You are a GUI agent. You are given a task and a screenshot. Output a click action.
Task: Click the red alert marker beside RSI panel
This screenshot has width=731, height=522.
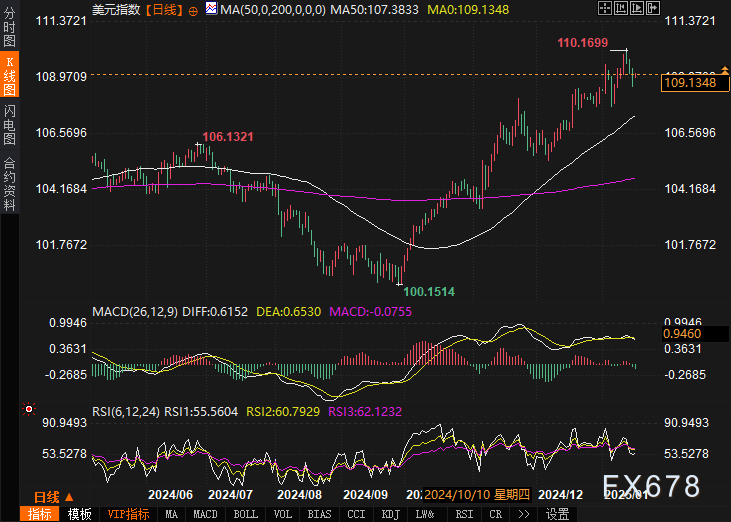(28, 409)
